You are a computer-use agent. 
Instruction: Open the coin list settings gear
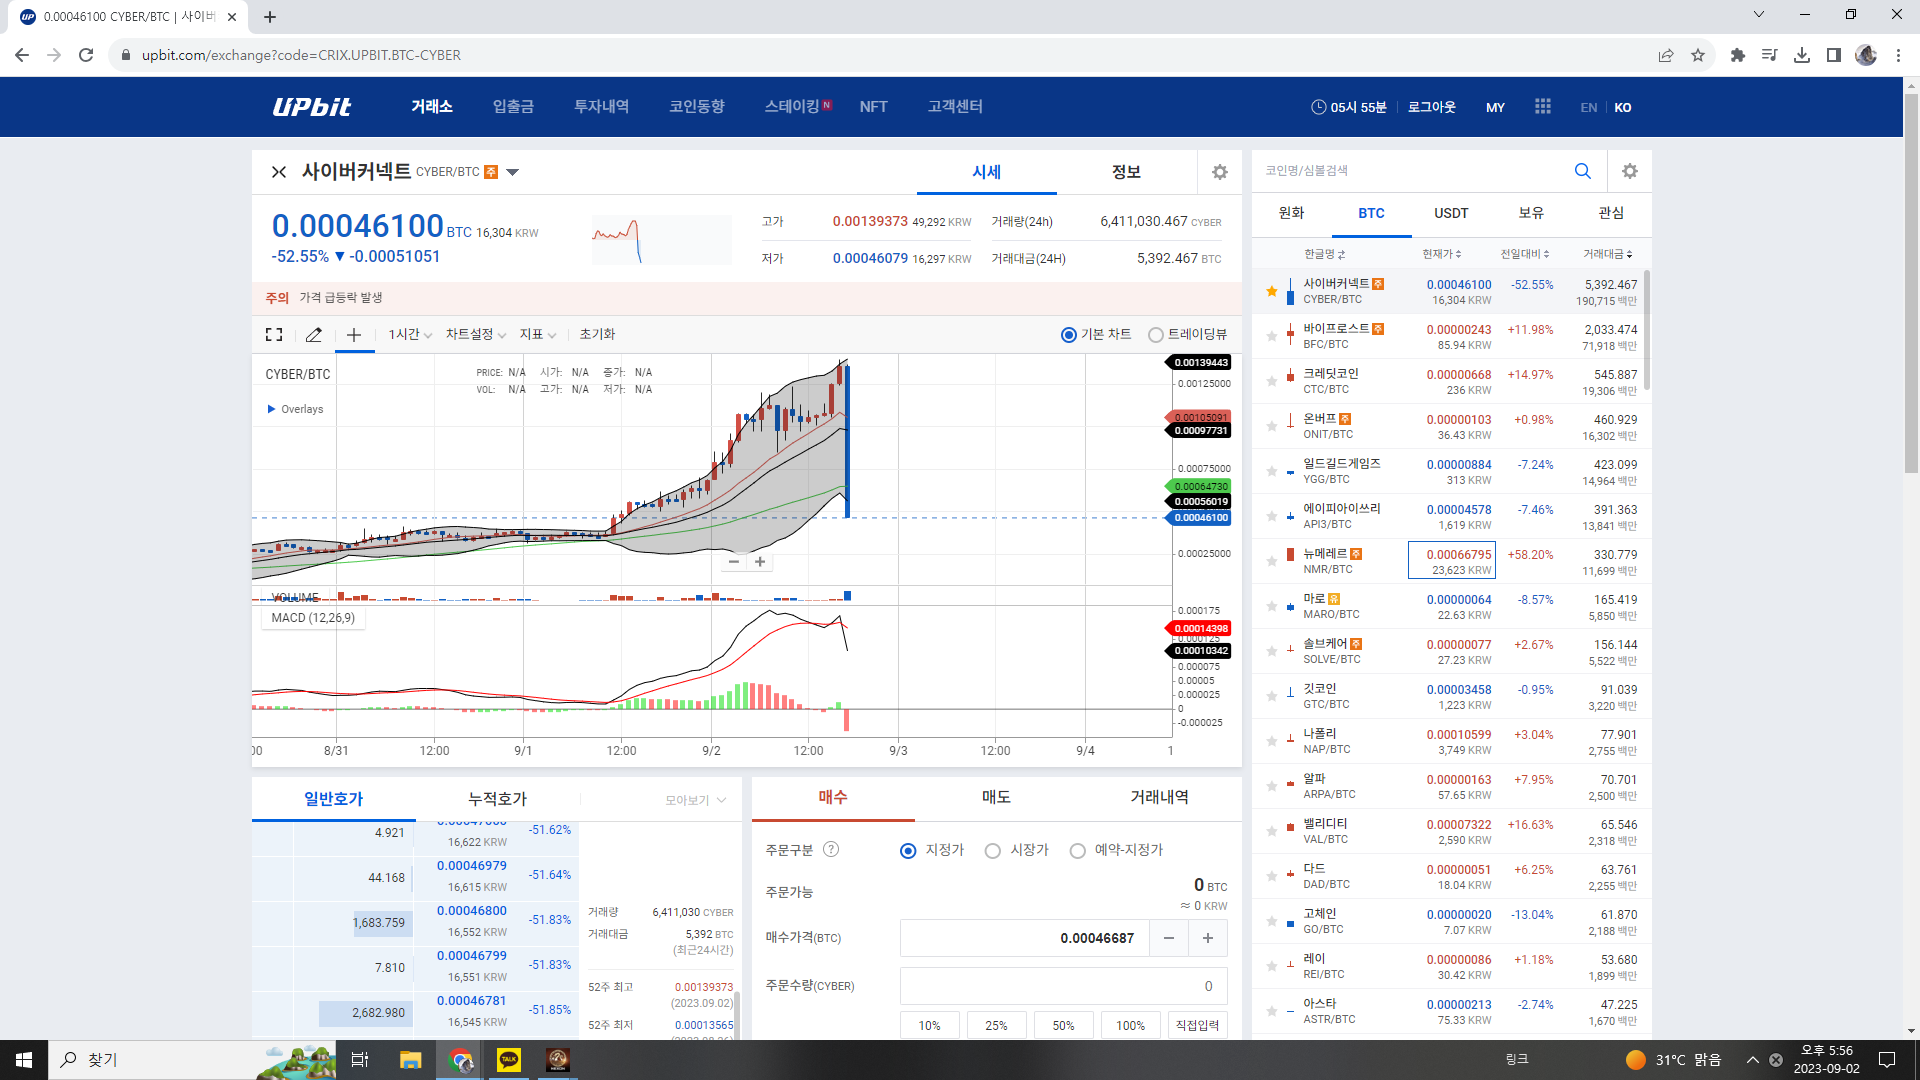(1630, 171)
